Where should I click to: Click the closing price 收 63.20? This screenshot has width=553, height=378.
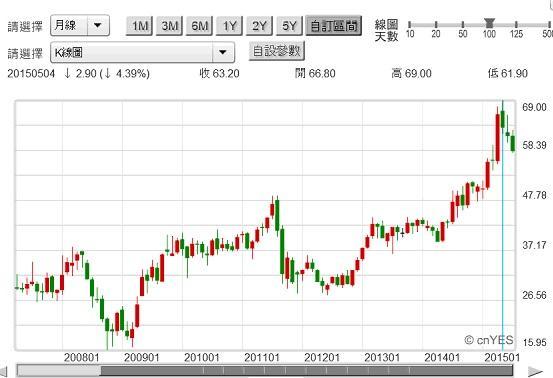click(219, 73)
